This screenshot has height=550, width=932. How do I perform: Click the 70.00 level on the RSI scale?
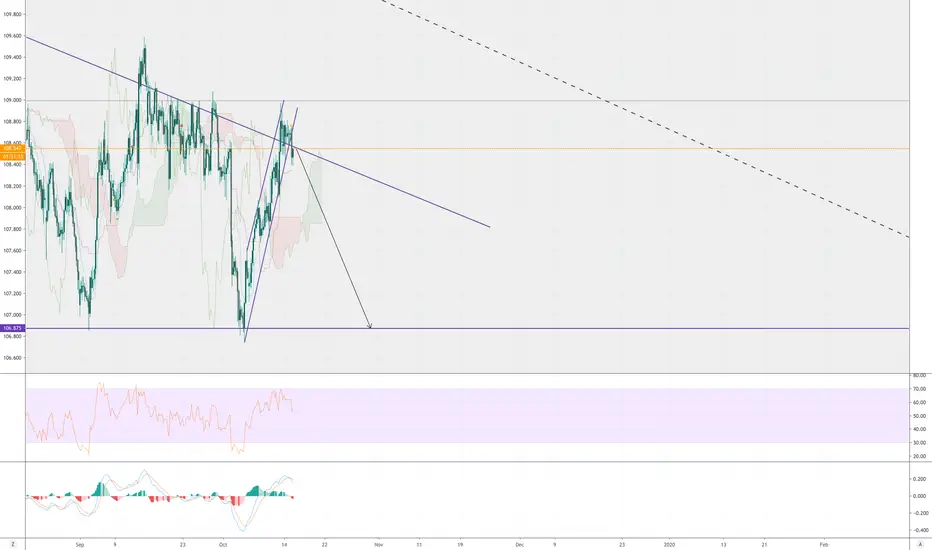pos(920,389)
